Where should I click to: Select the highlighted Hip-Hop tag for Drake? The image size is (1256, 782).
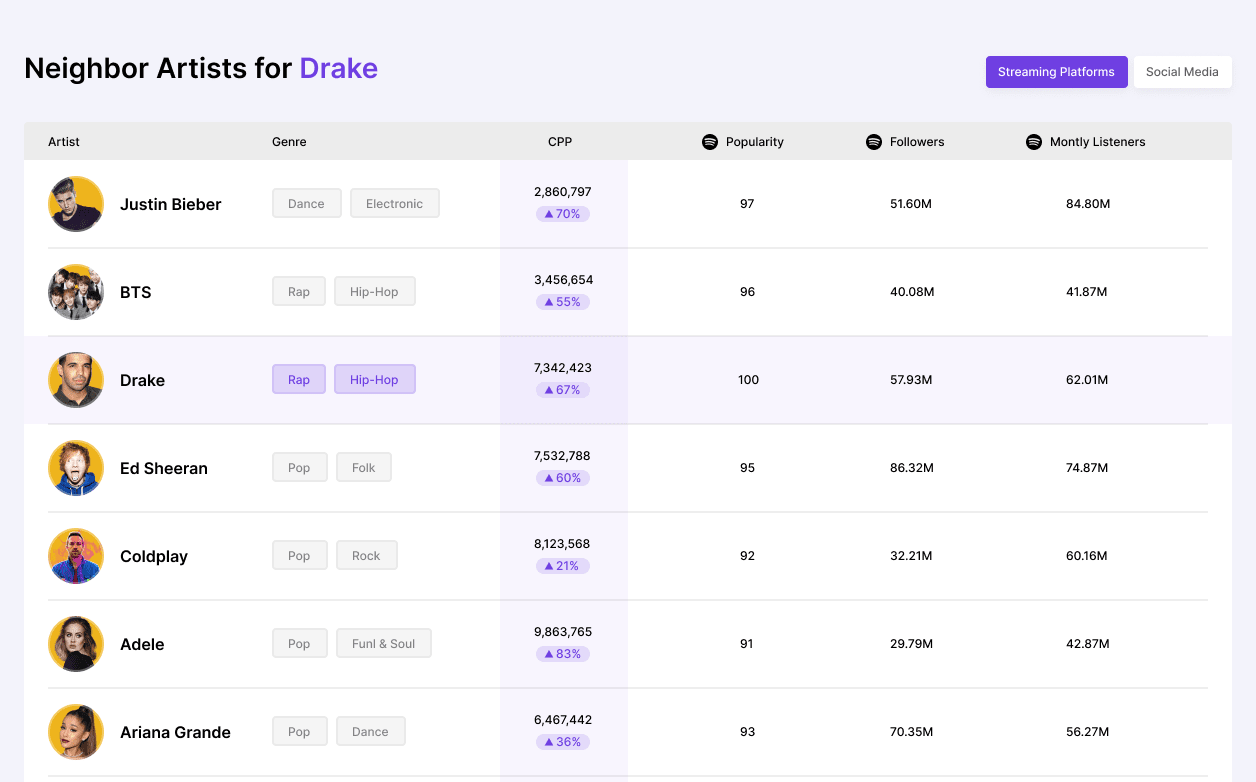coord(374,380)
